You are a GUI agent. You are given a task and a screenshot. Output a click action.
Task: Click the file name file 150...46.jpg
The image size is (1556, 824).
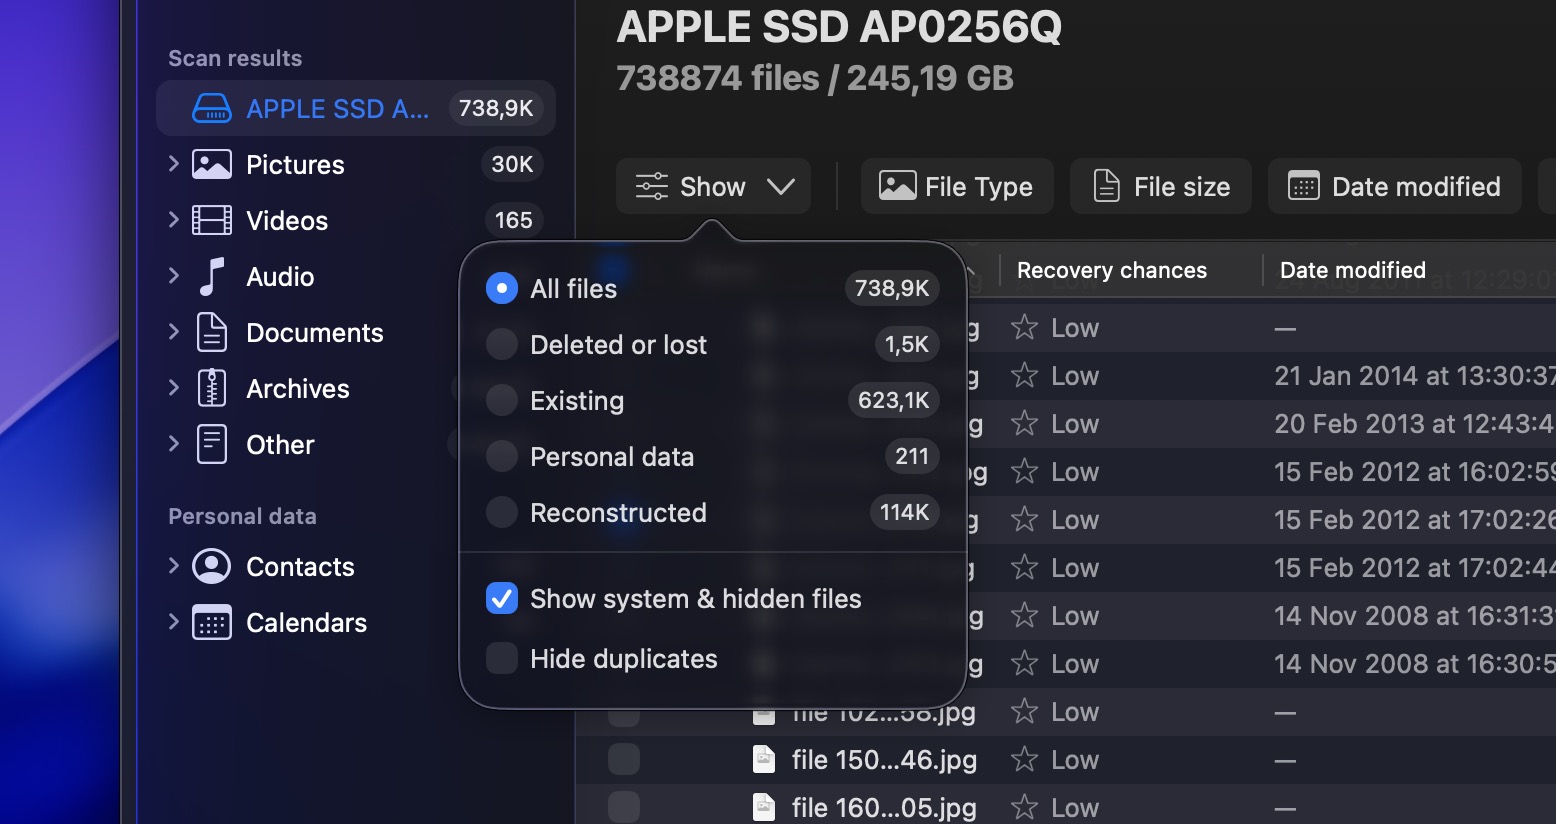[884, 760]
